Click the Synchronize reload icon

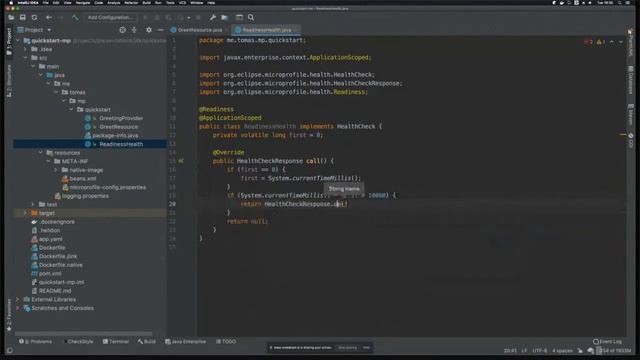pyautogui.click(x=34, y=18)
